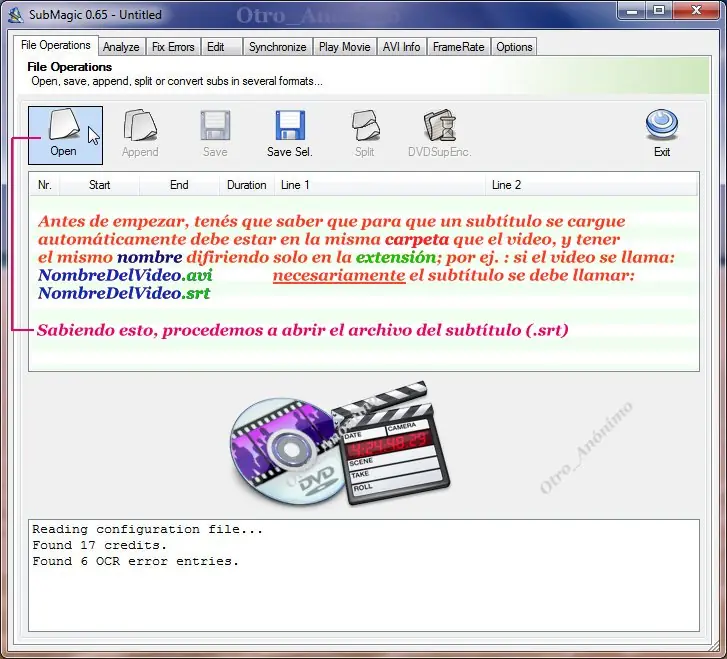Go to the Synchronize tab

click(x=278, y=47)
